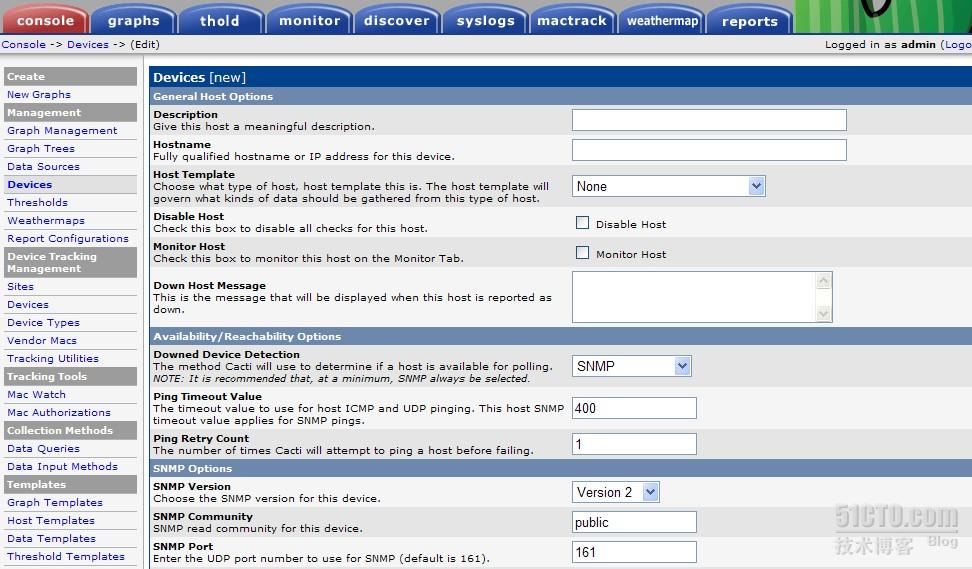Switch to the syslogs tab
The image size is (972, 569).
tap(485, 20)
